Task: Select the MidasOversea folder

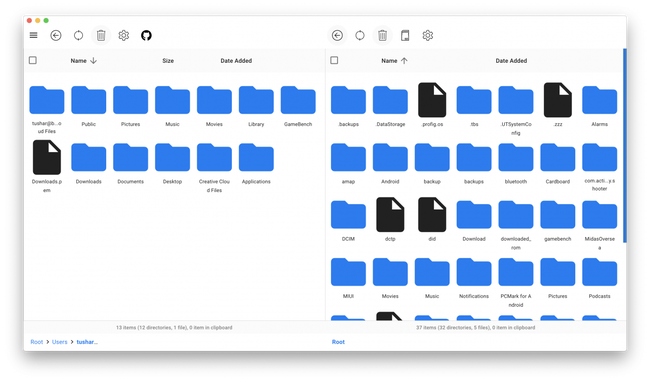Action: coord(599,225)
